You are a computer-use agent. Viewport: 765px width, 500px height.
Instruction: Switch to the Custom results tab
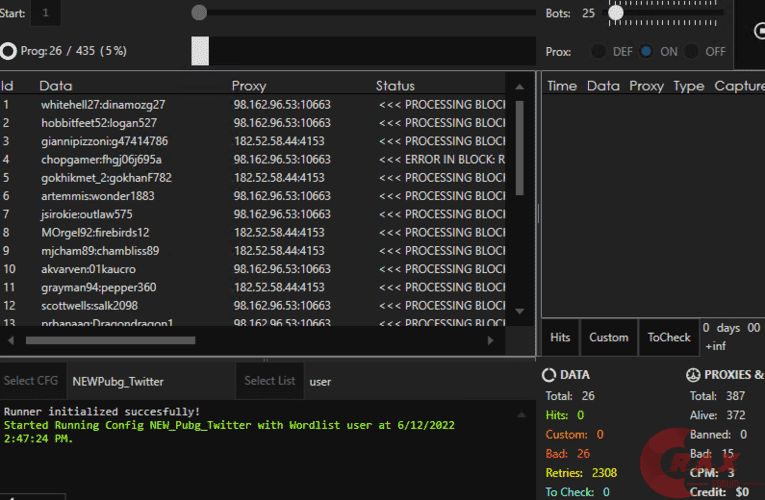[608, 337]
